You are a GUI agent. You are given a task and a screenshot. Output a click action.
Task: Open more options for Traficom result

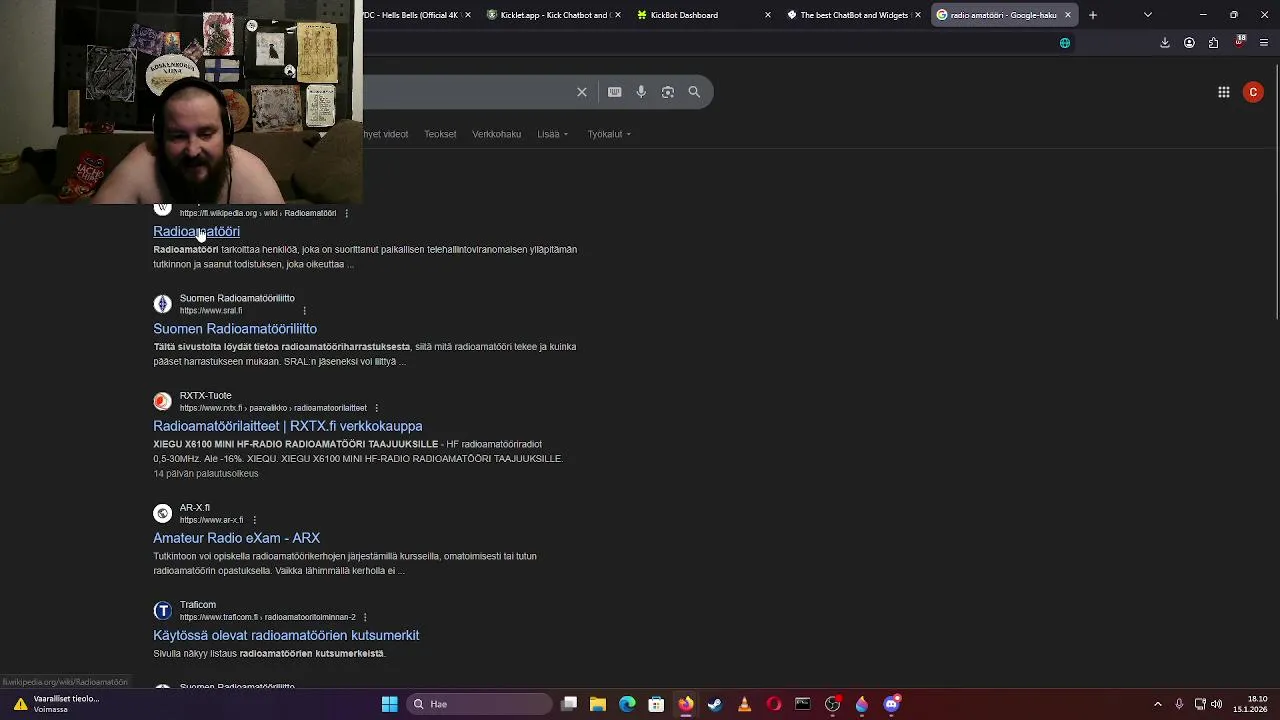[x=365, y=617]
